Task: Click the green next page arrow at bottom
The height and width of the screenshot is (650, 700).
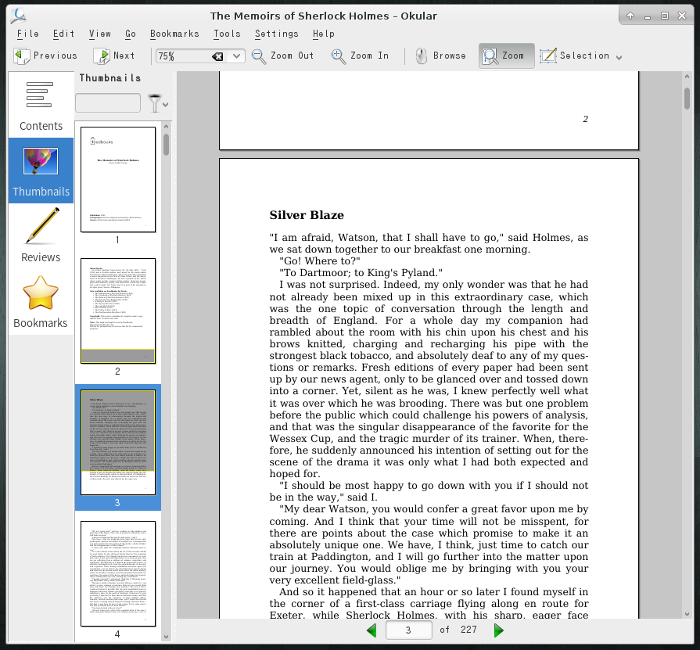Action: point(499,630)
